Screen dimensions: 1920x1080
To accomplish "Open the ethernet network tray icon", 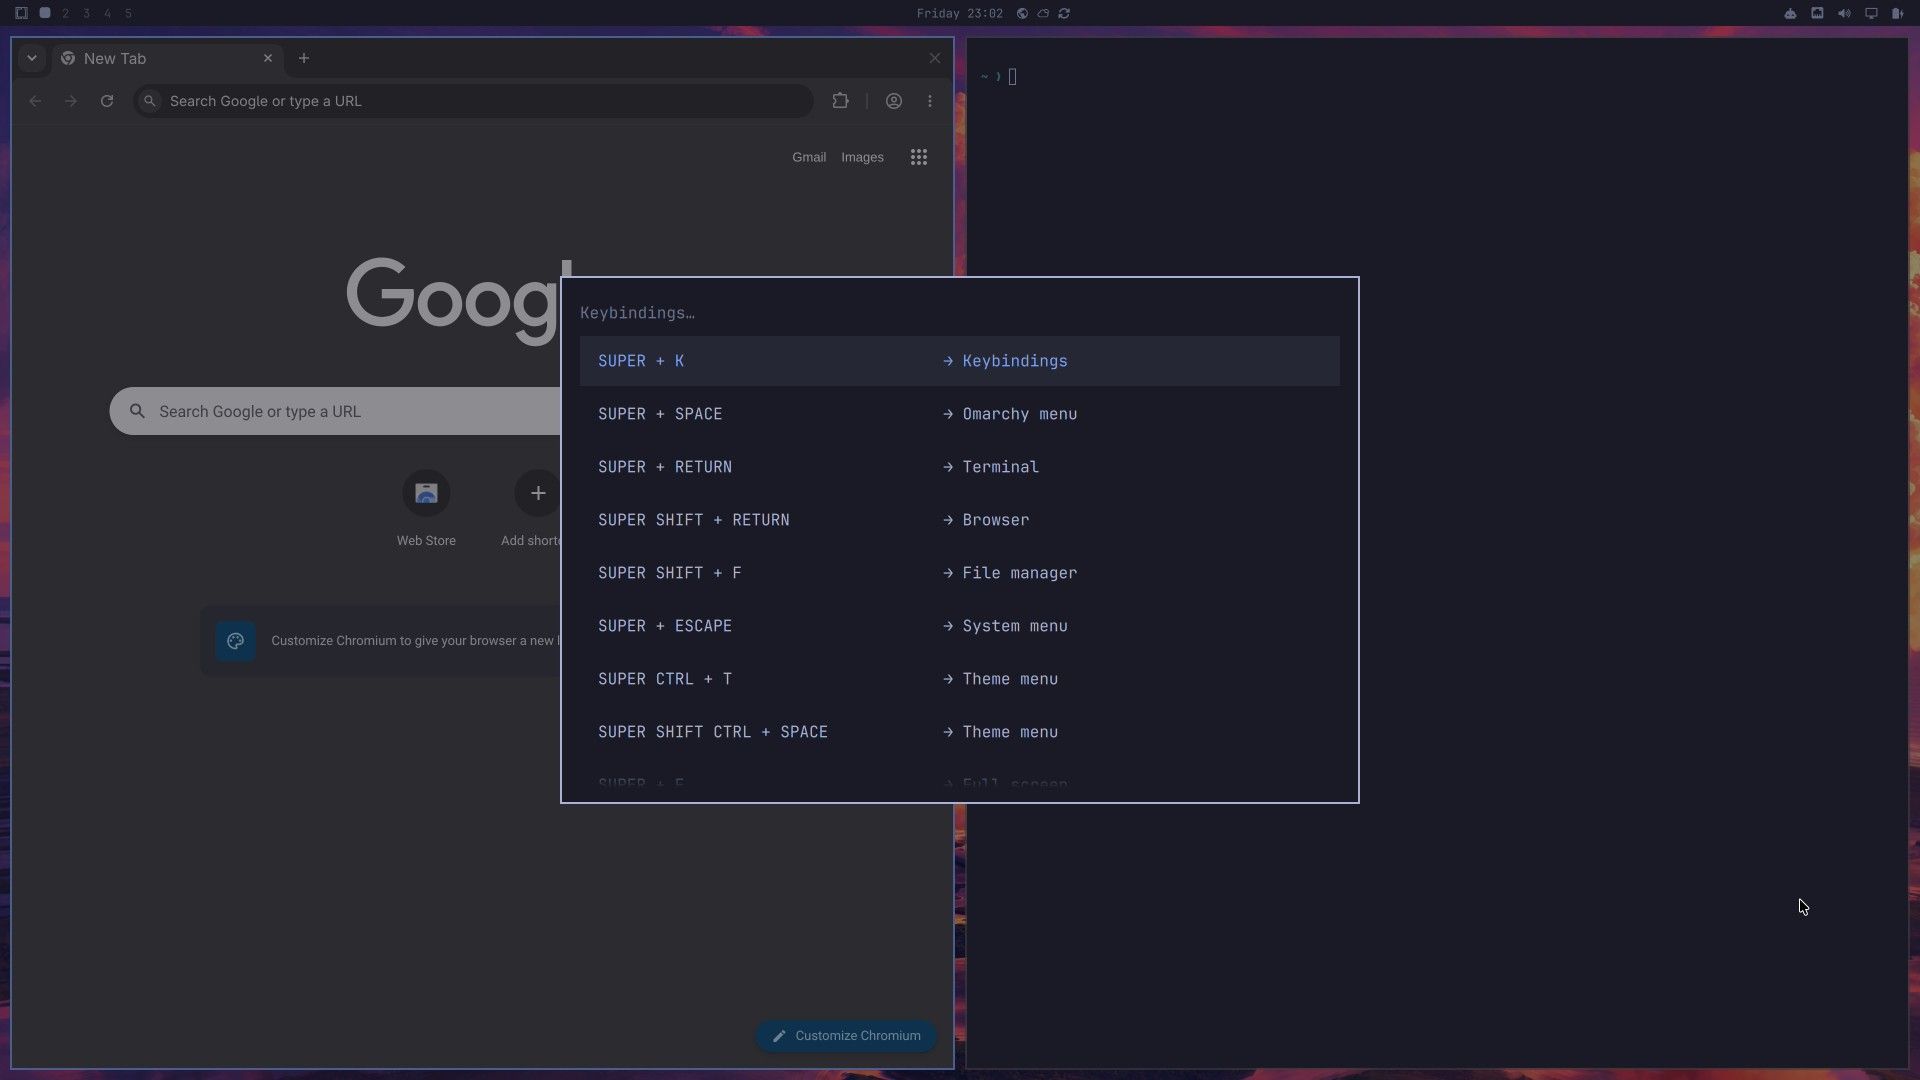I will tap(1817, 13).
